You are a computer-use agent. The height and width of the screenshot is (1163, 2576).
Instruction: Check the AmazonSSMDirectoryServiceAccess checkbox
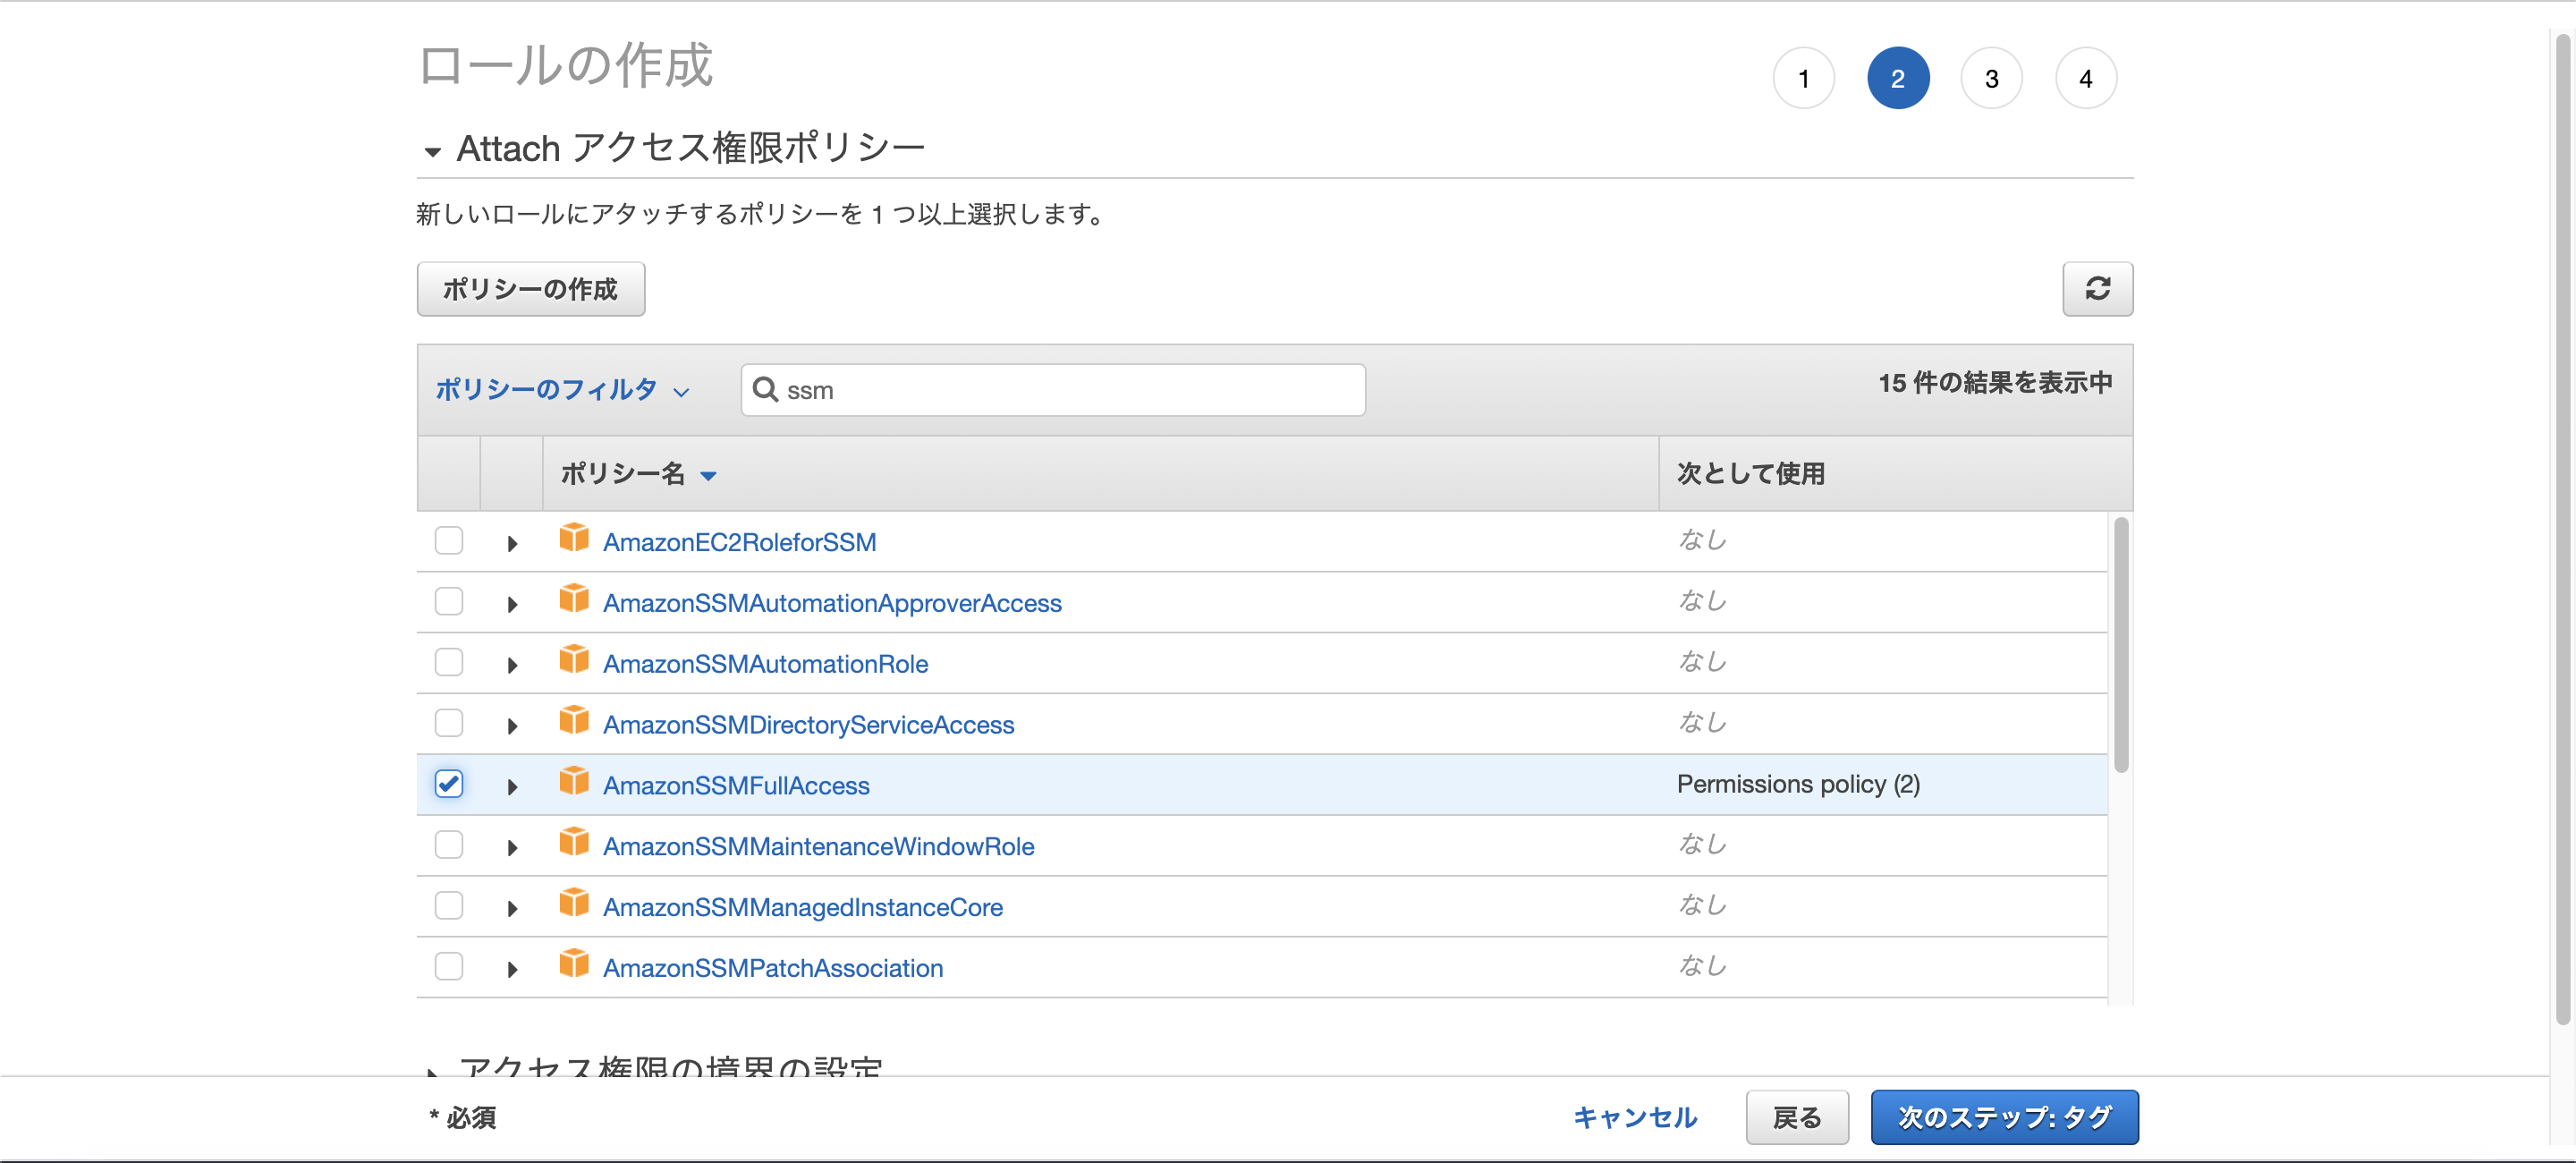point(449,724)
